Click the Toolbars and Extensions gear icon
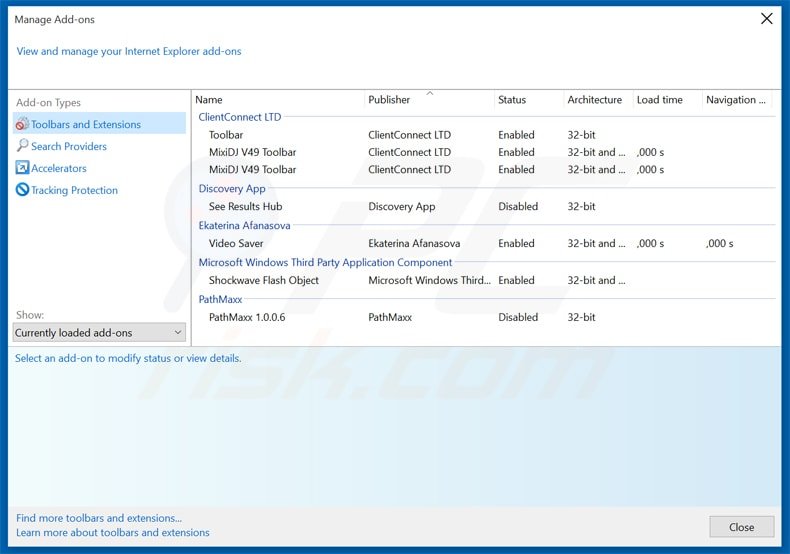 pyautogui.click(x=22, y=124)
